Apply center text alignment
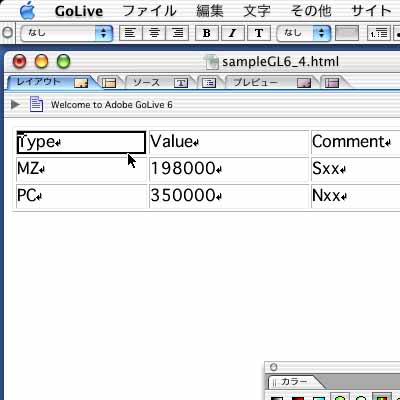400x400 pixels. pyautogui.click(x=154, y=33)
